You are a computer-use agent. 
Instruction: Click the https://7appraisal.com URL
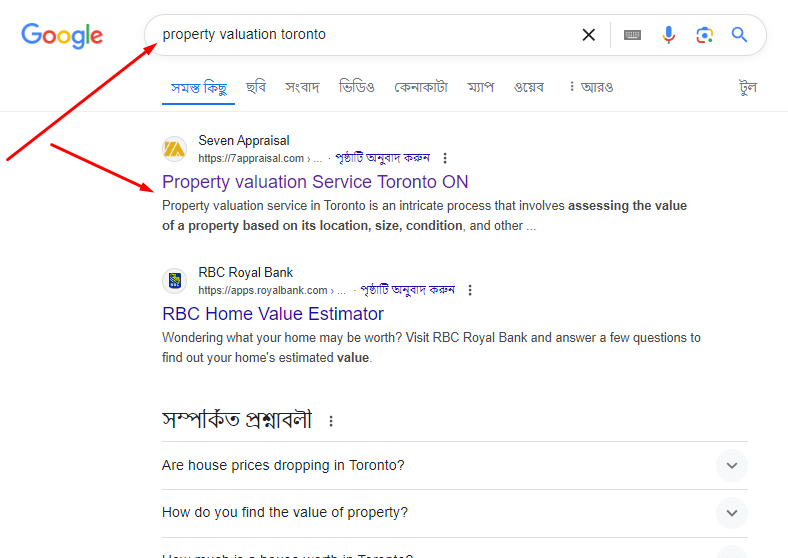[x=260, y=158]
